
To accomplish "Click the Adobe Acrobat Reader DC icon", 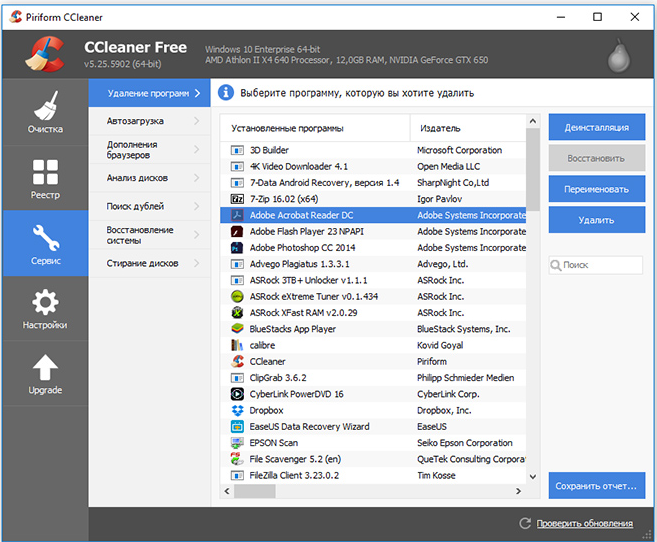I will (237, 215).
